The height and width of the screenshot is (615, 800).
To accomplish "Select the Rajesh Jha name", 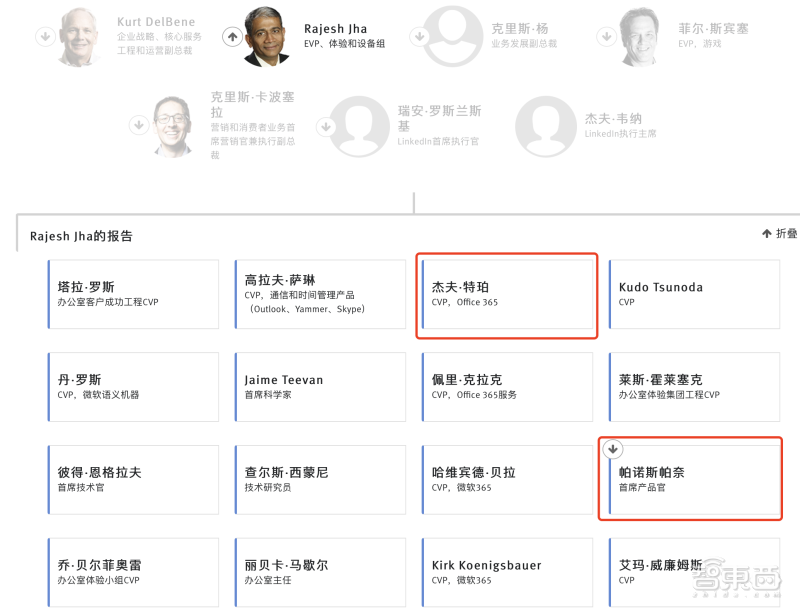I will click(335, 29).
